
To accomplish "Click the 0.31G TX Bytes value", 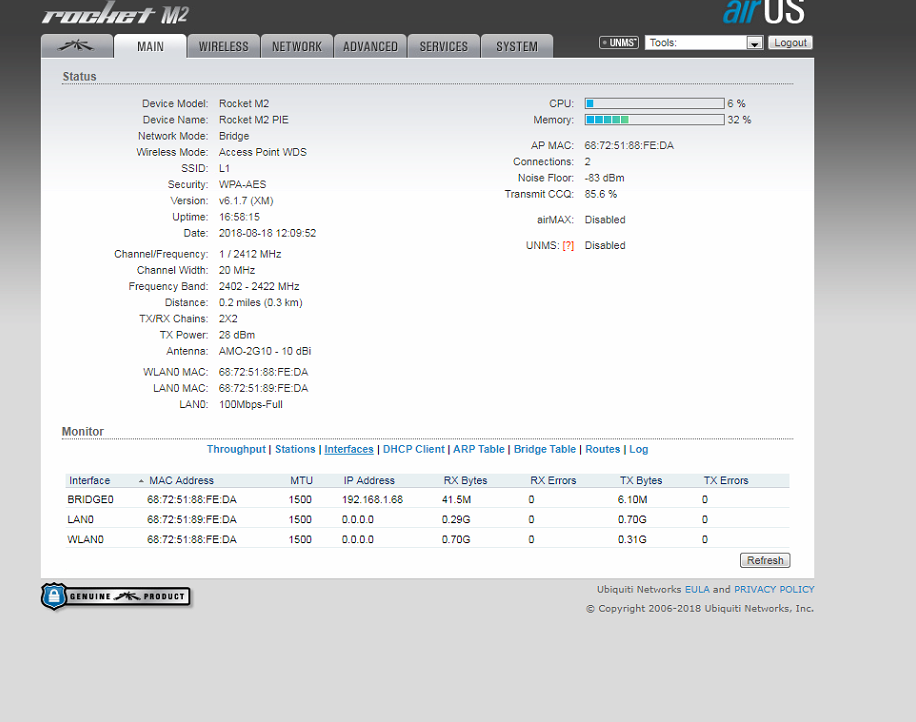I will (x=632, y=539).
